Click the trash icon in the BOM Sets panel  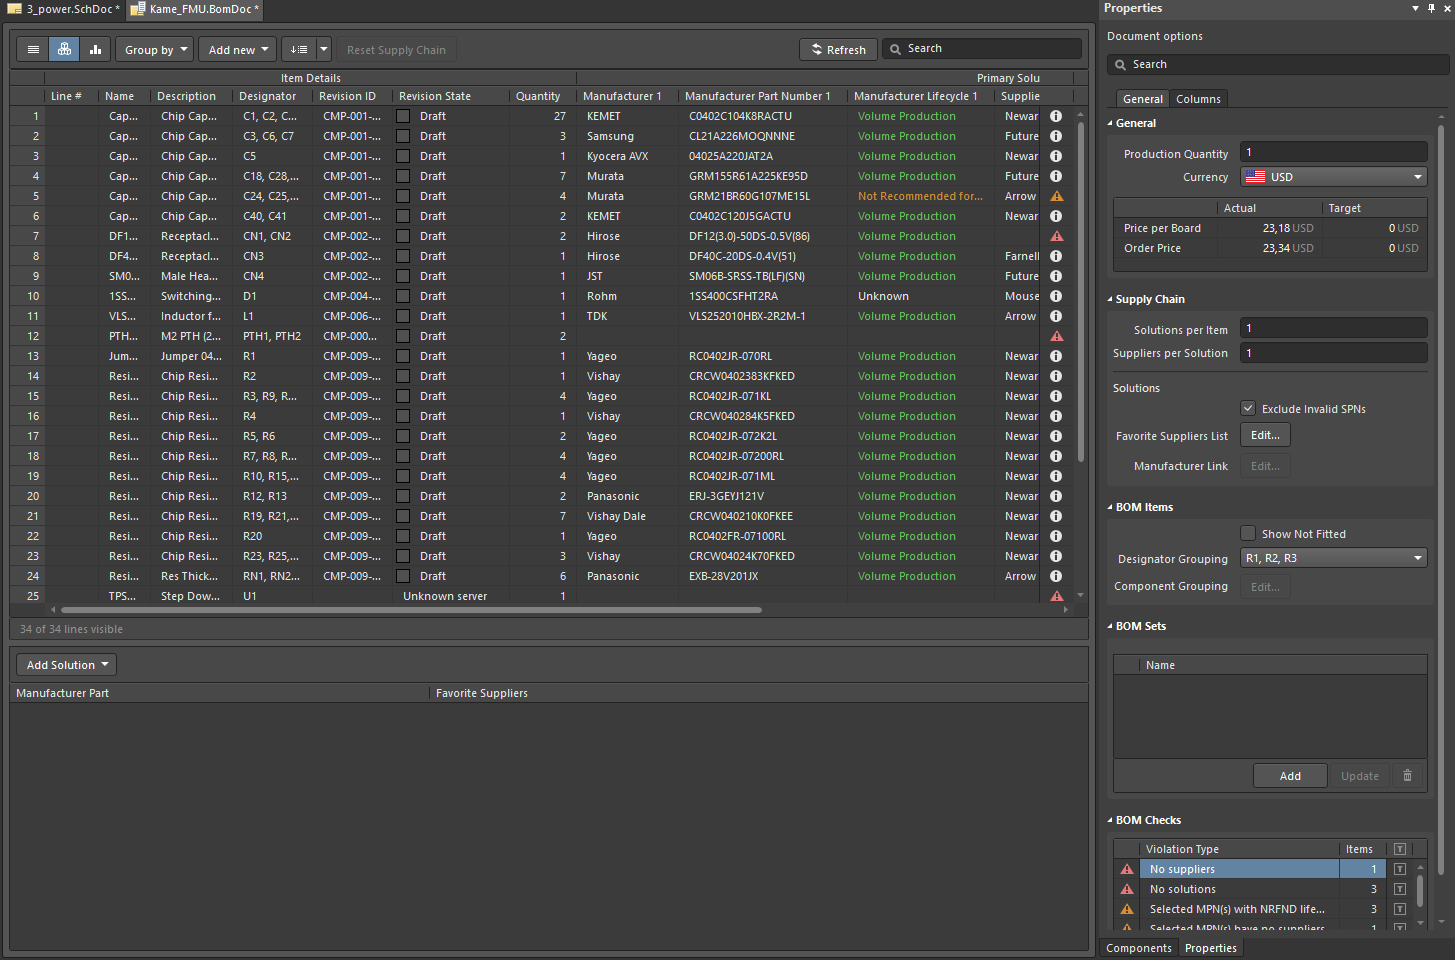[x=1407, y=775]
